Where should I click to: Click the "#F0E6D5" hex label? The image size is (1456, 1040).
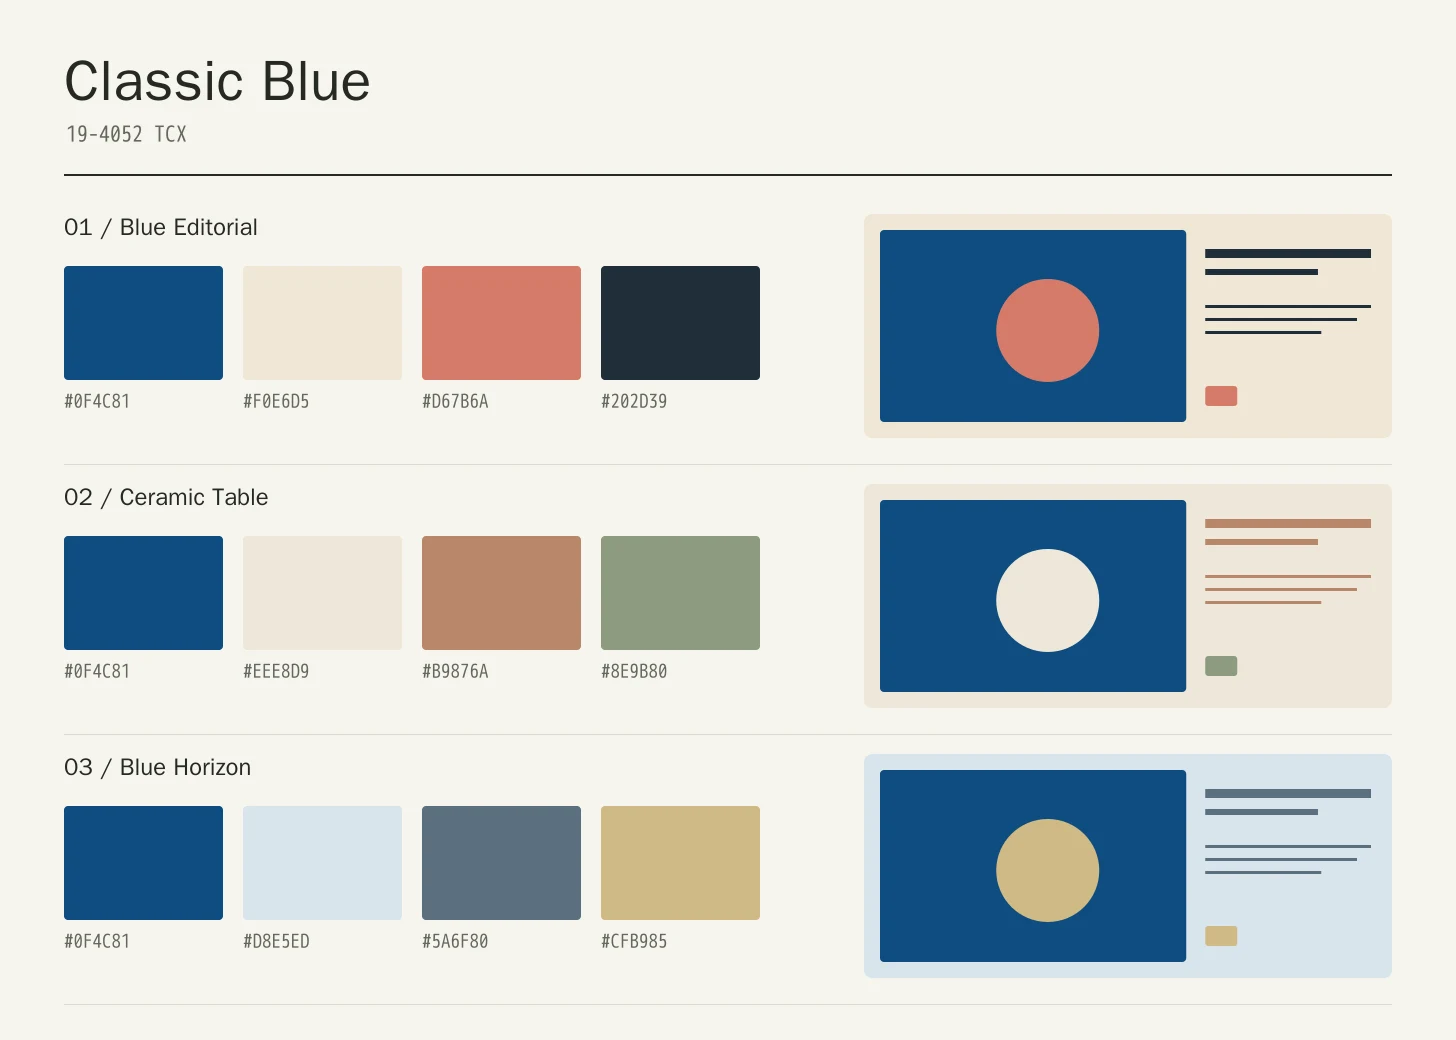point(276,401)
